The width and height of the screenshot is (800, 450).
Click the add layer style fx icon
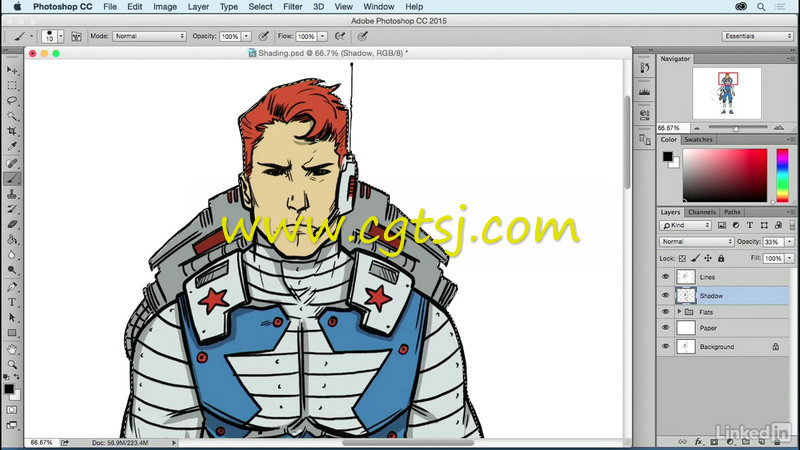[x=698, y=442]
